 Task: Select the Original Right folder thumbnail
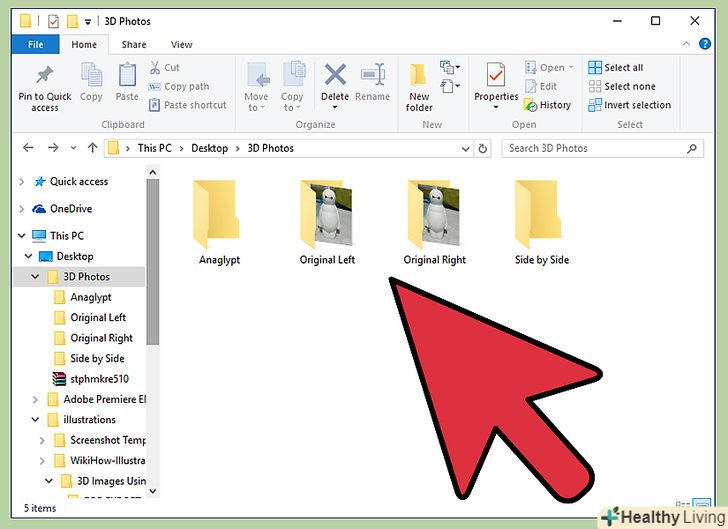point(435,222)
